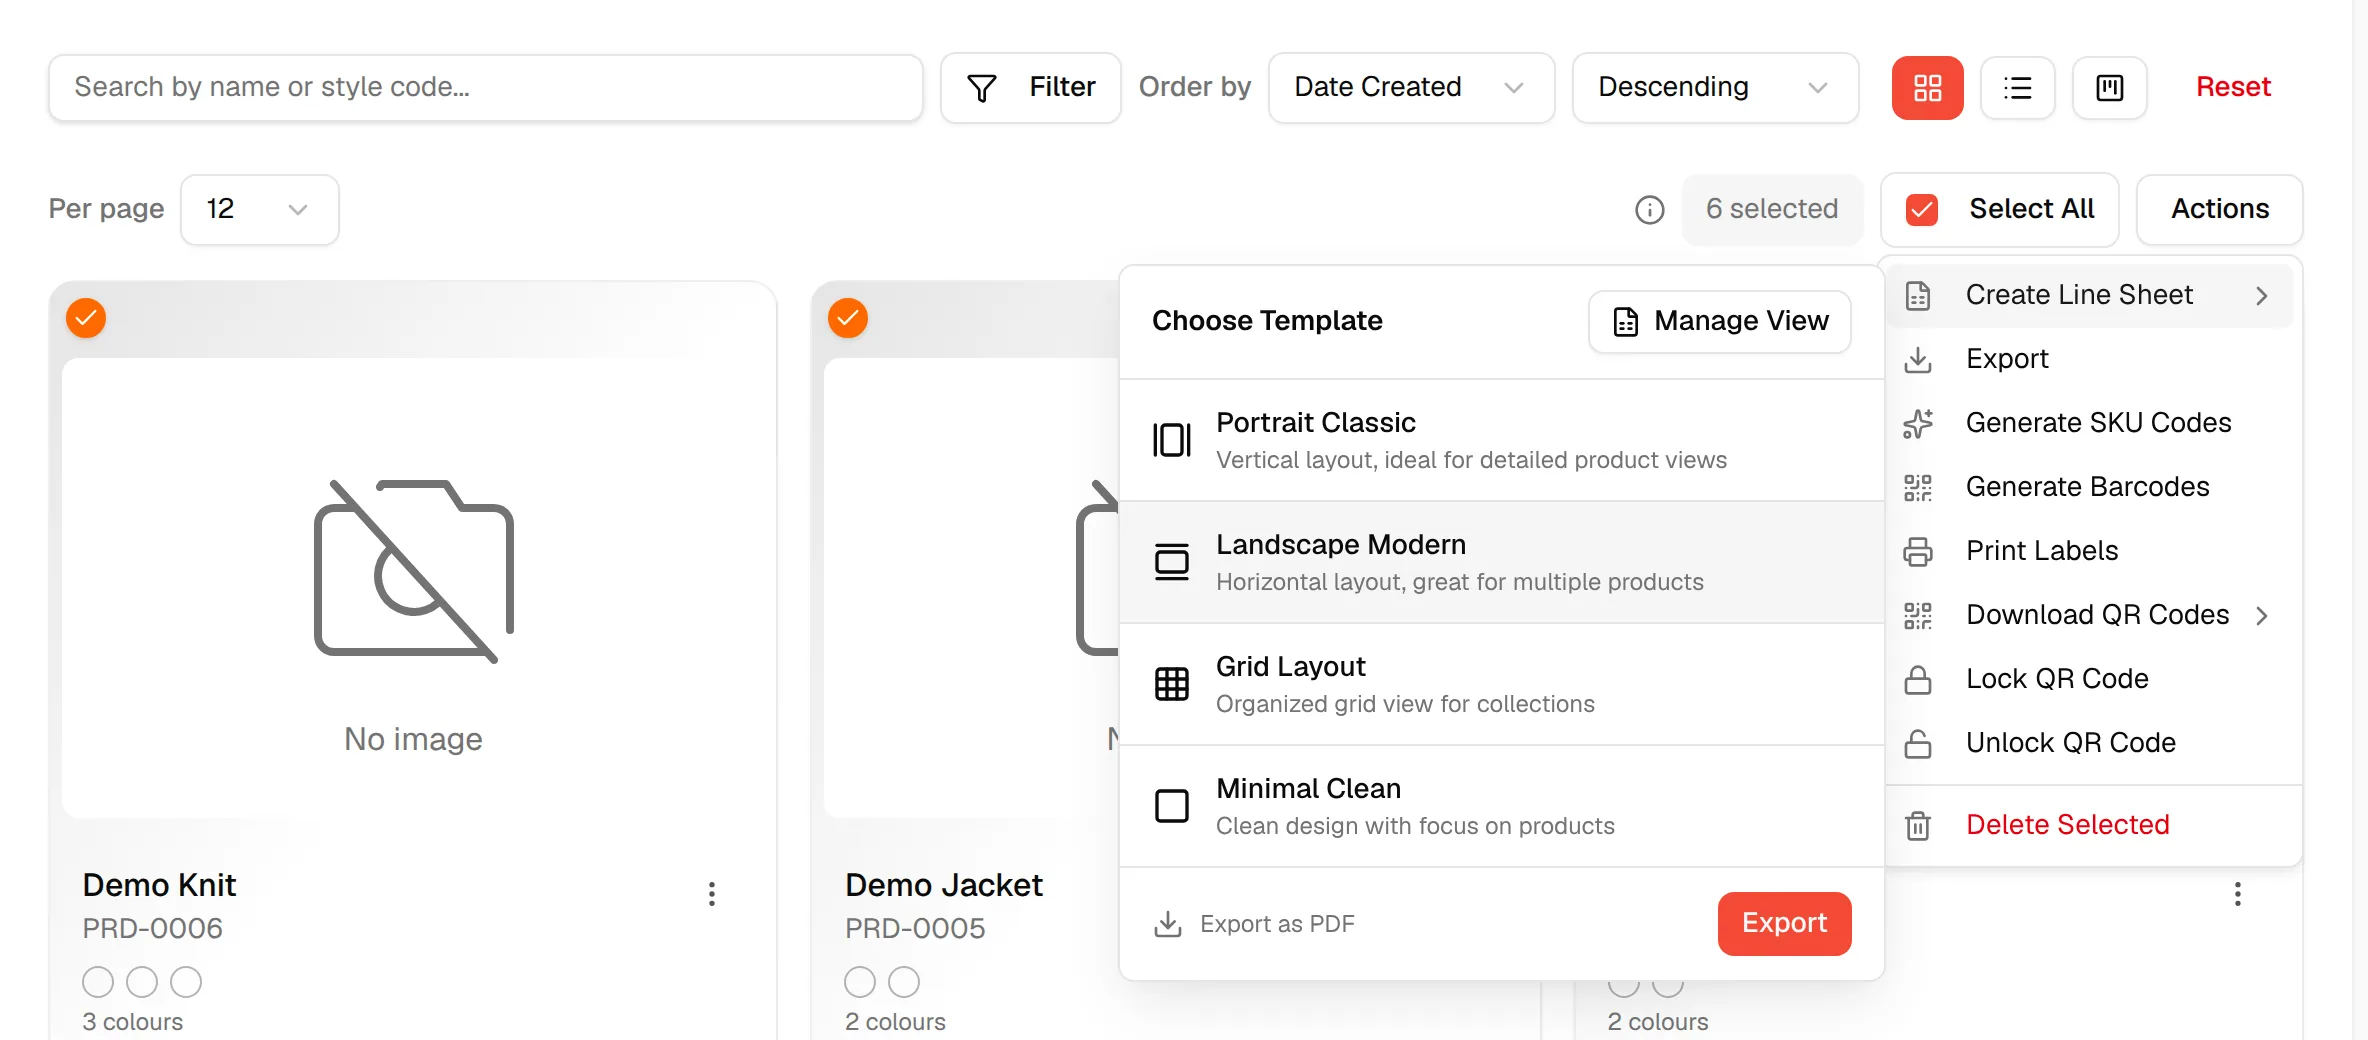Choose Print Labels from Actions menu
The image size is (2368, 1040).
[x=2092, y=552]
